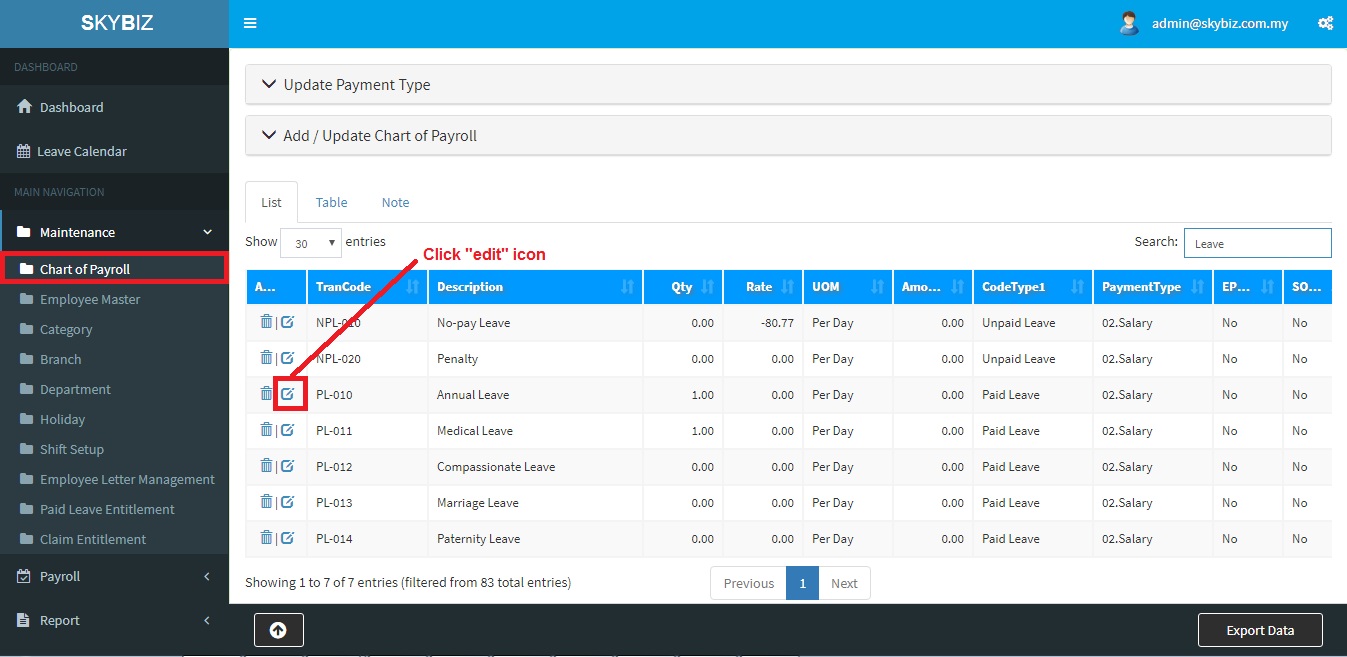The width and height of the screenshot is (1347, 657).
Task: Click edit icon for Annual Leave row
Action: (x=288, y=394)
